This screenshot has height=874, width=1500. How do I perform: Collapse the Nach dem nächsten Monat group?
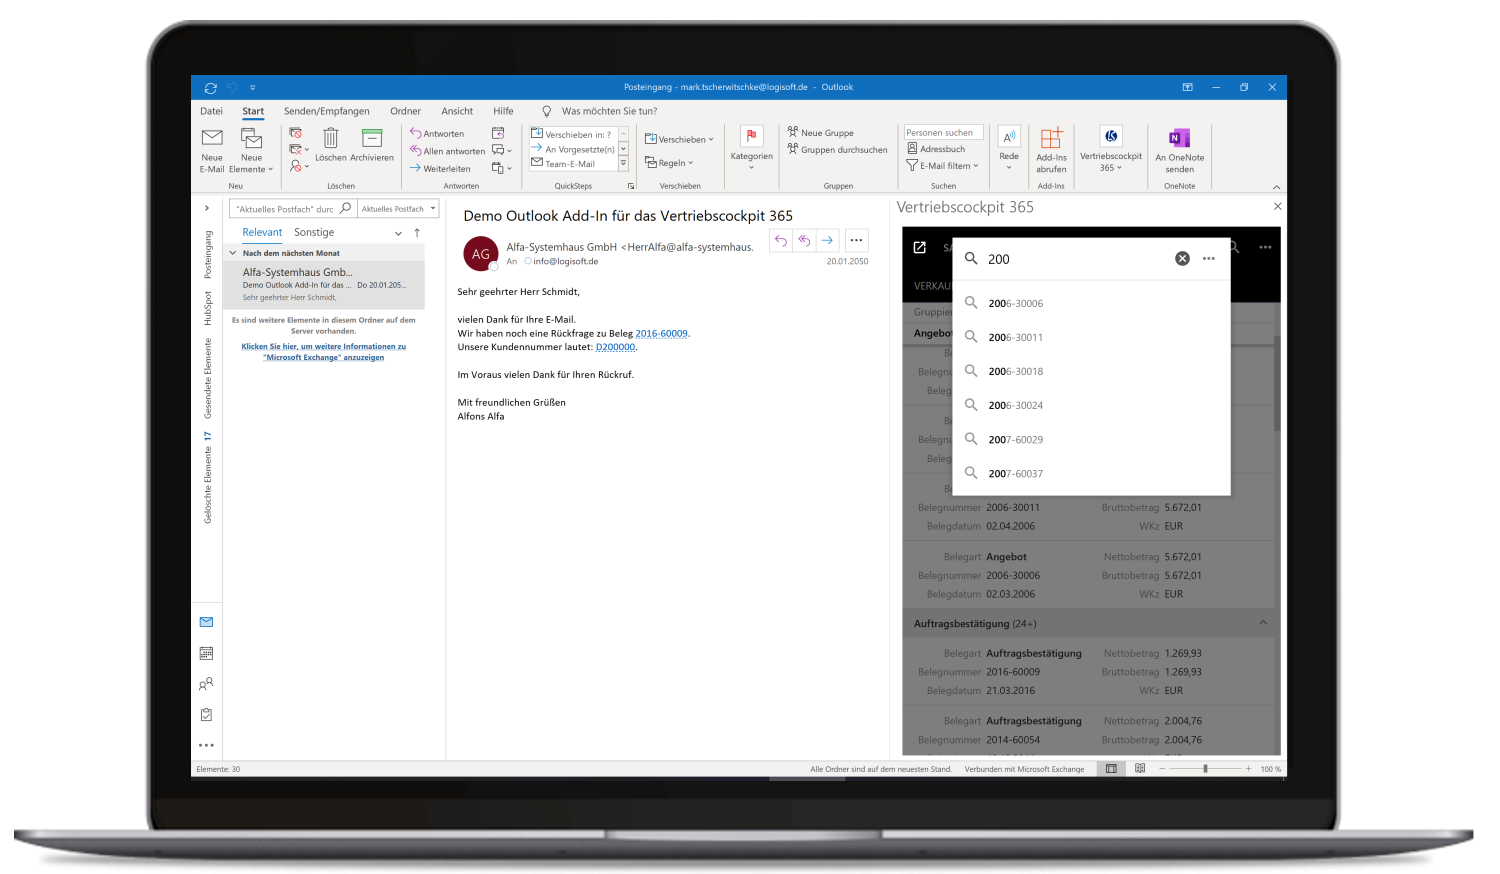pos(233,253)
